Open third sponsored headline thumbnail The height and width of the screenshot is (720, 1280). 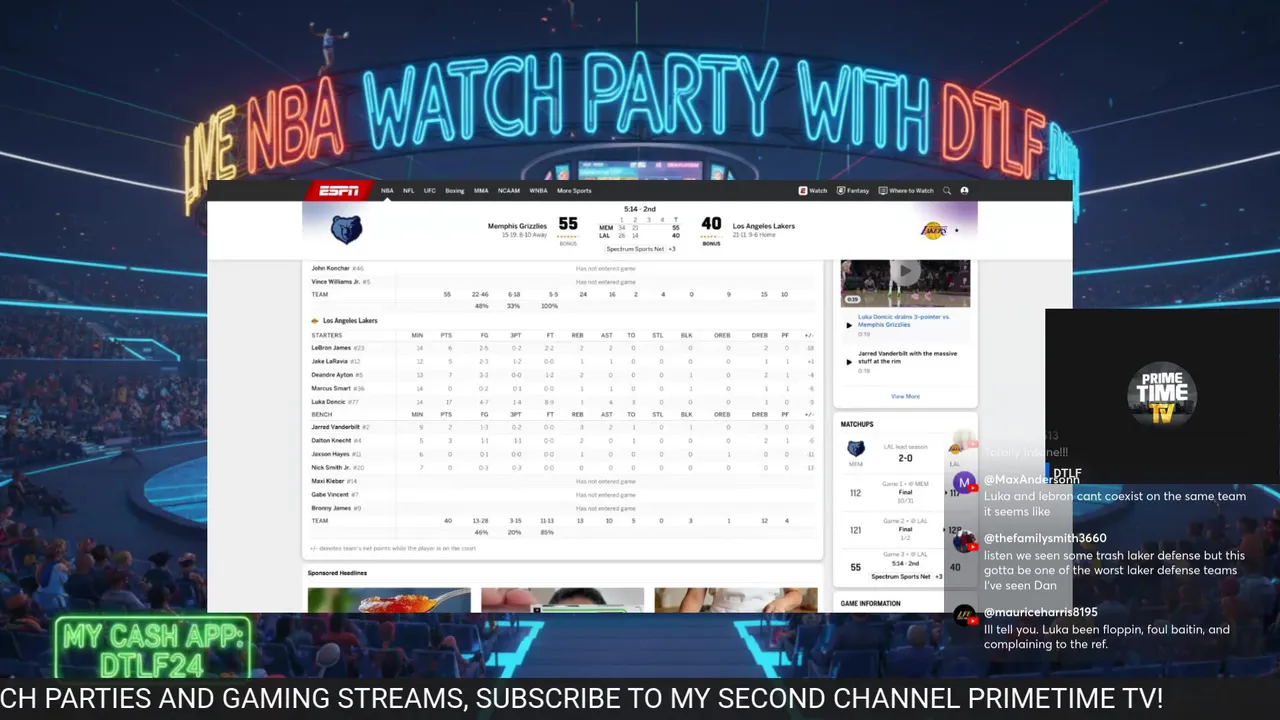[x=736, y=600]
